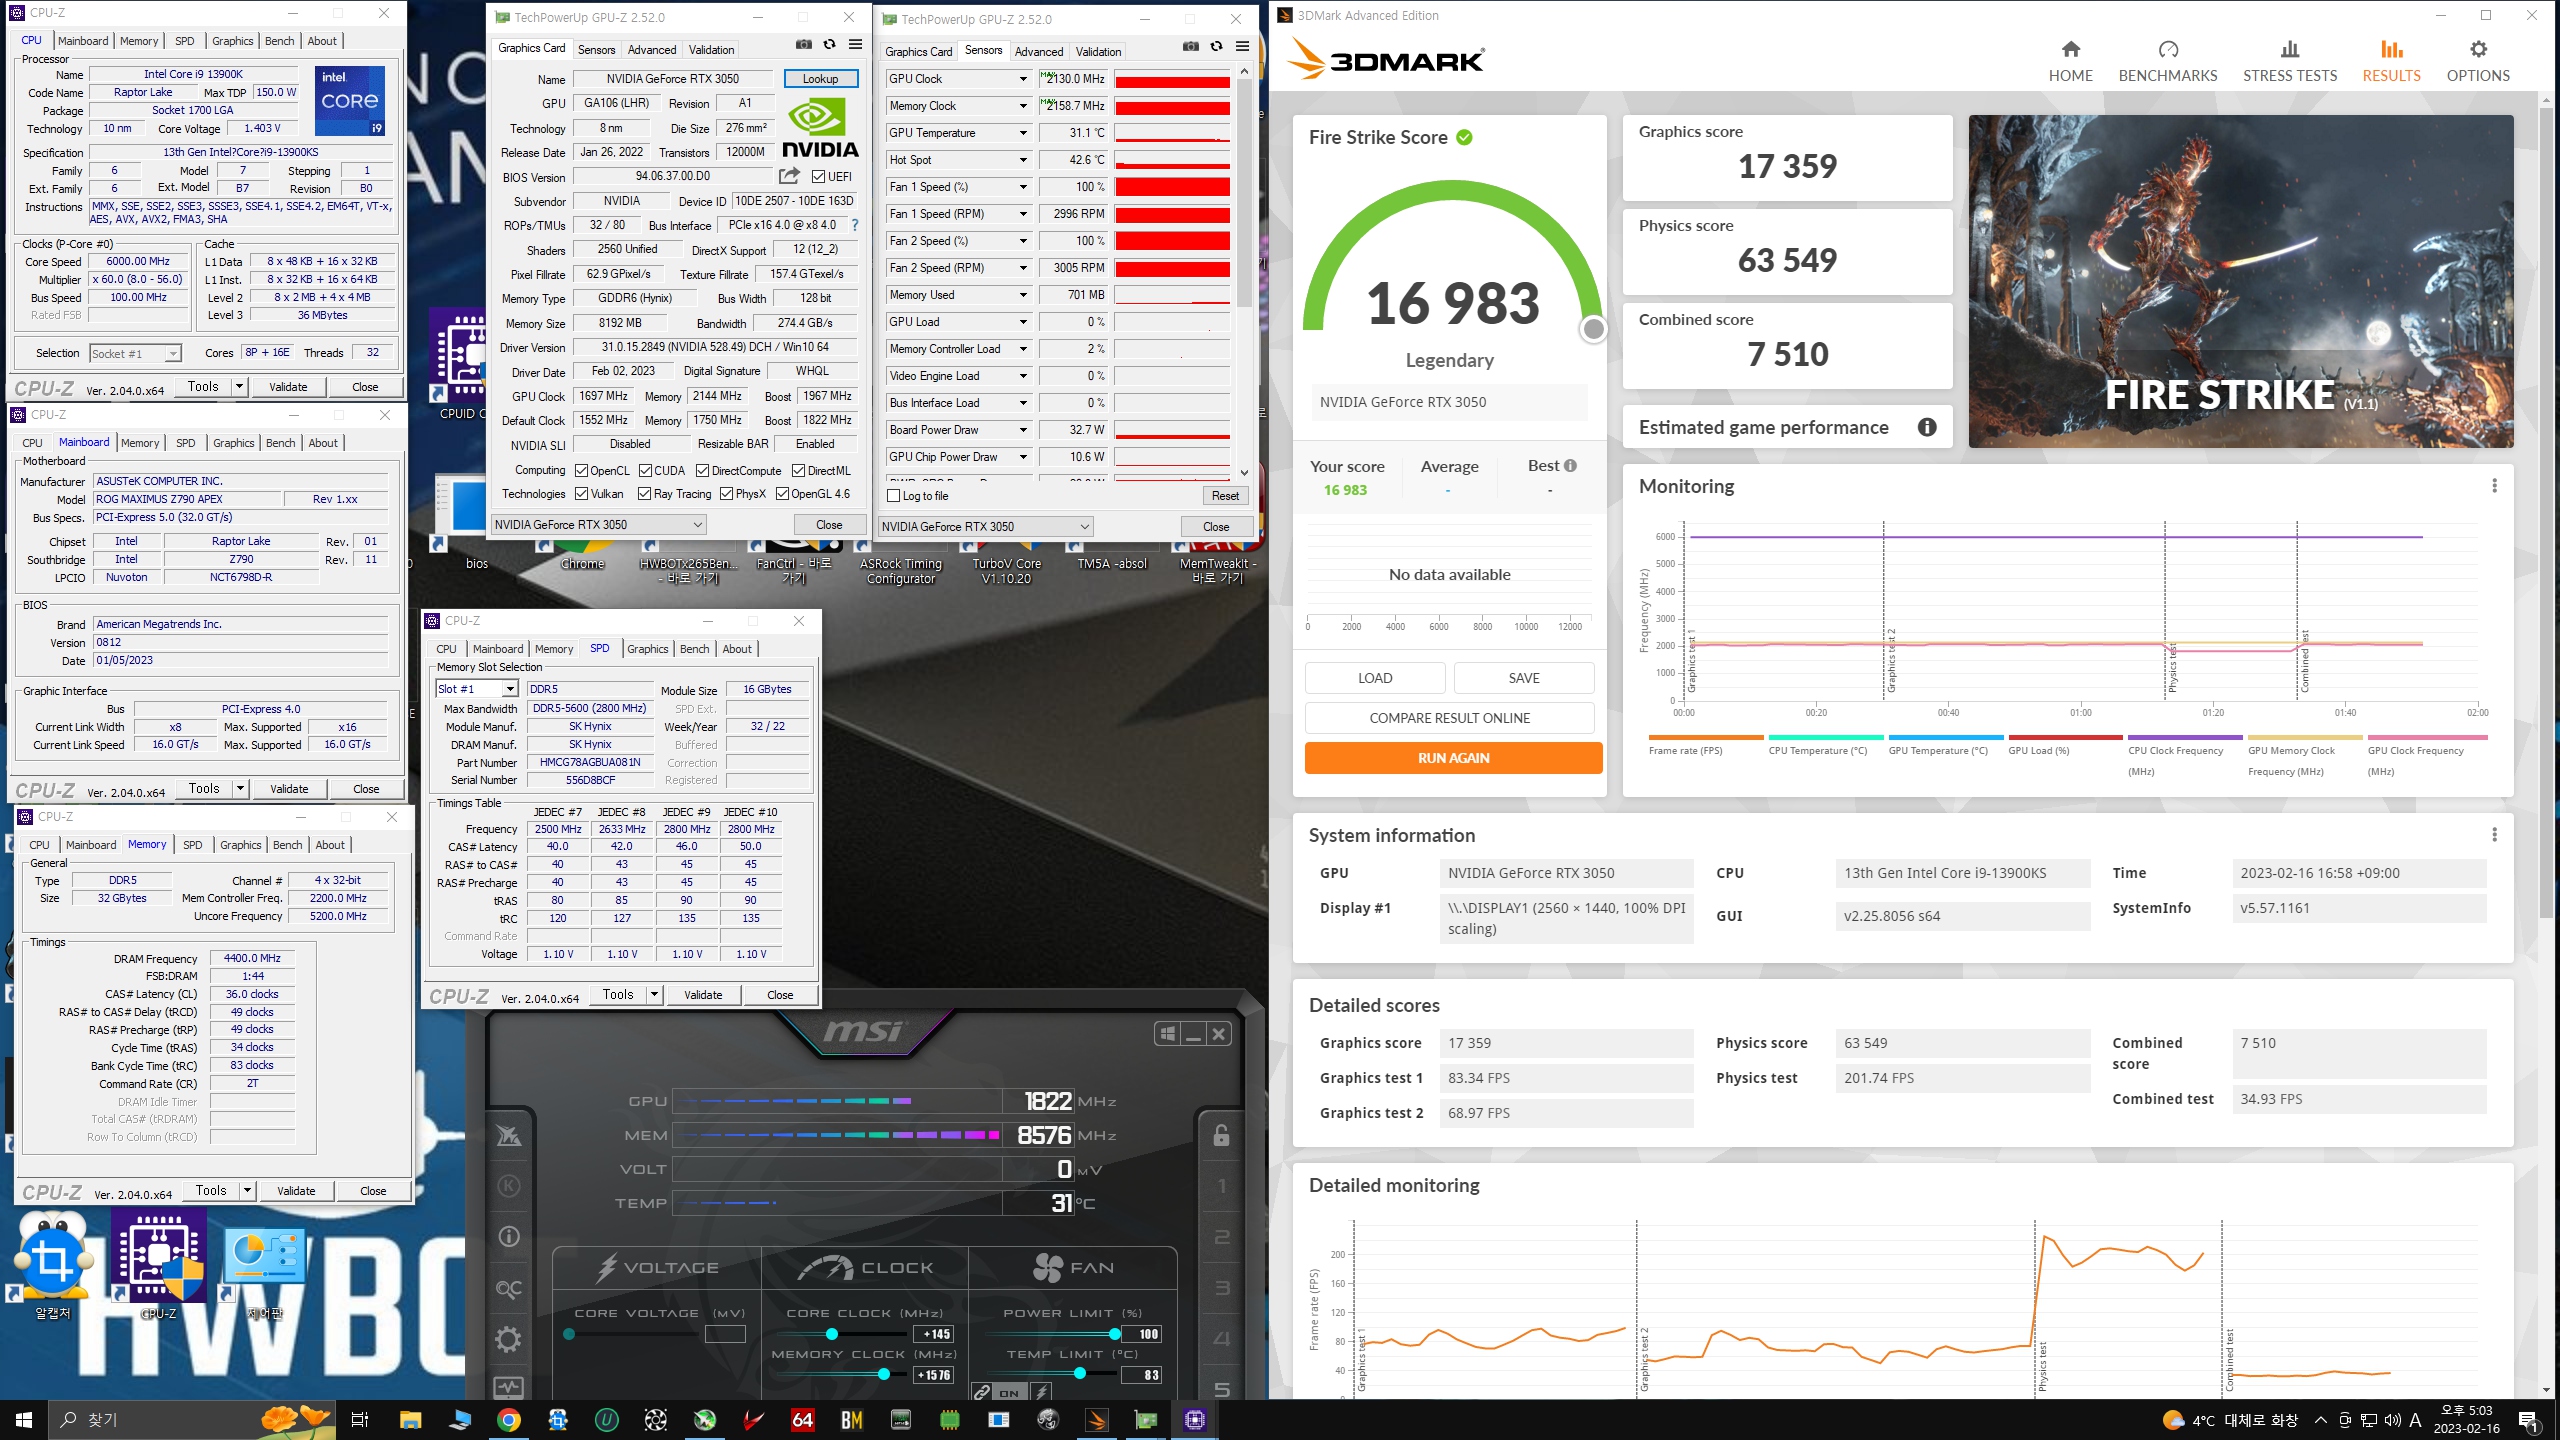Export BIOS using the share arrow icon
Image resolution: width=2560 pixels, height=1440 pixels.
coord(790,176)
